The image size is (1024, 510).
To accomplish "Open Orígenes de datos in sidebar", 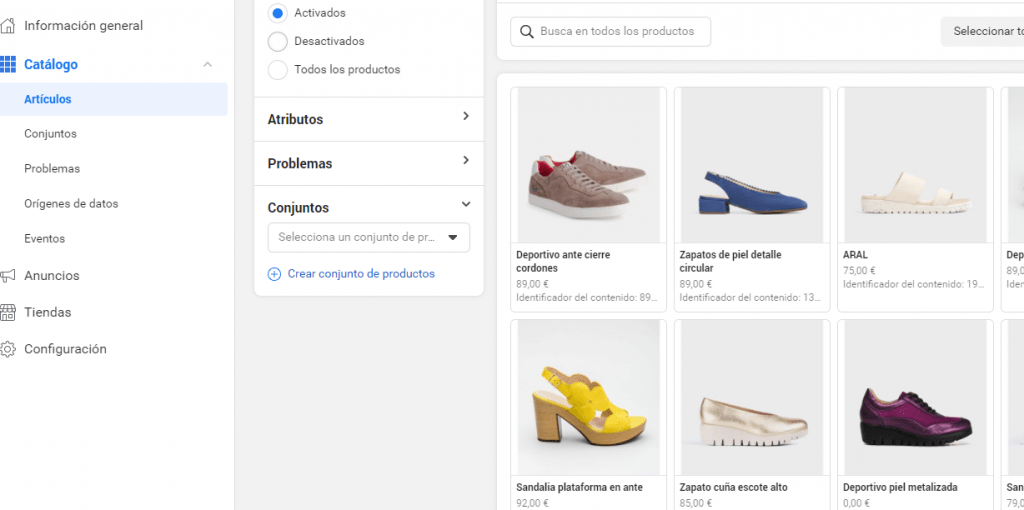I will coord(71,204).
